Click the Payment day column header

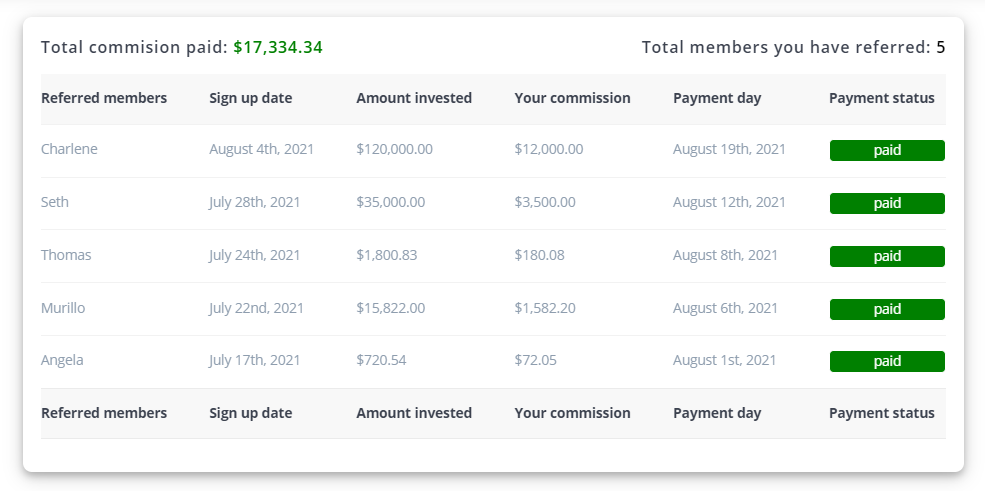point(717,99)
